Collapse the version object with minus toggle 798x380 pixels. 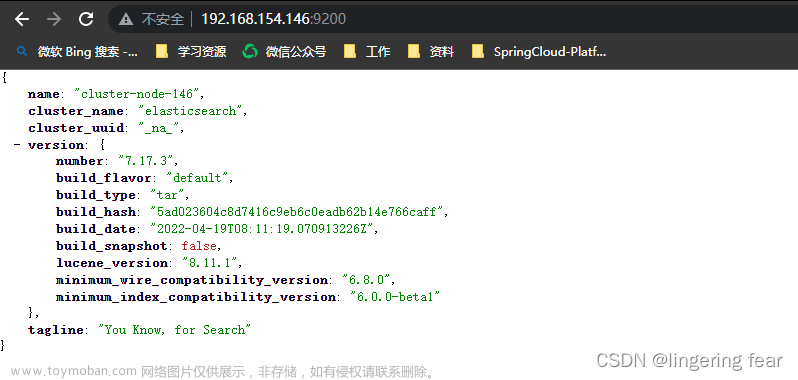coord(17,145)
